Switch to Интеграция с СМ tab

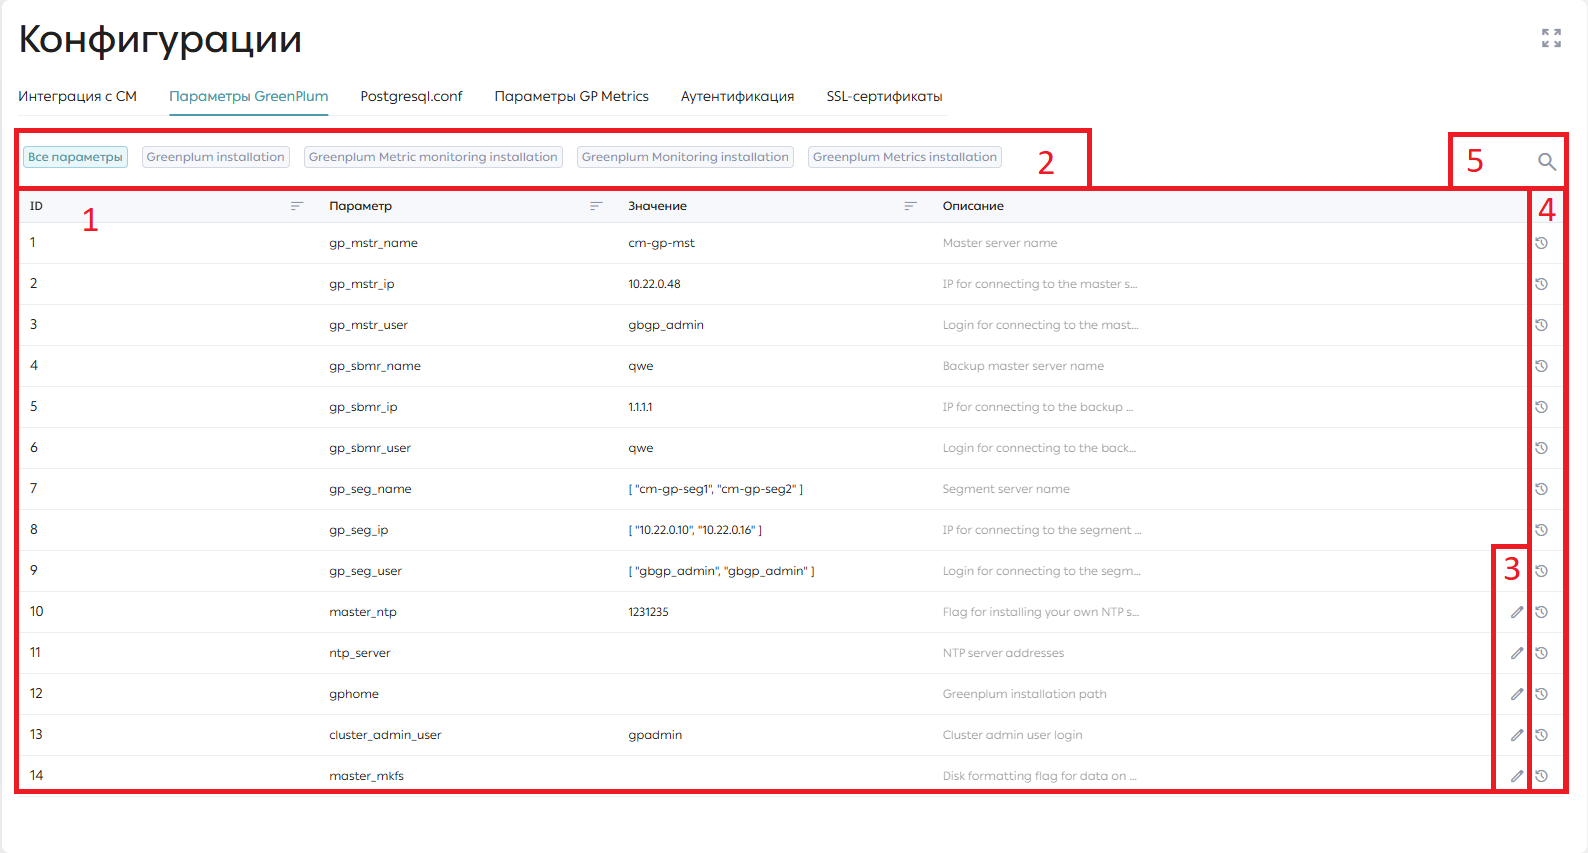coord(77,97)
